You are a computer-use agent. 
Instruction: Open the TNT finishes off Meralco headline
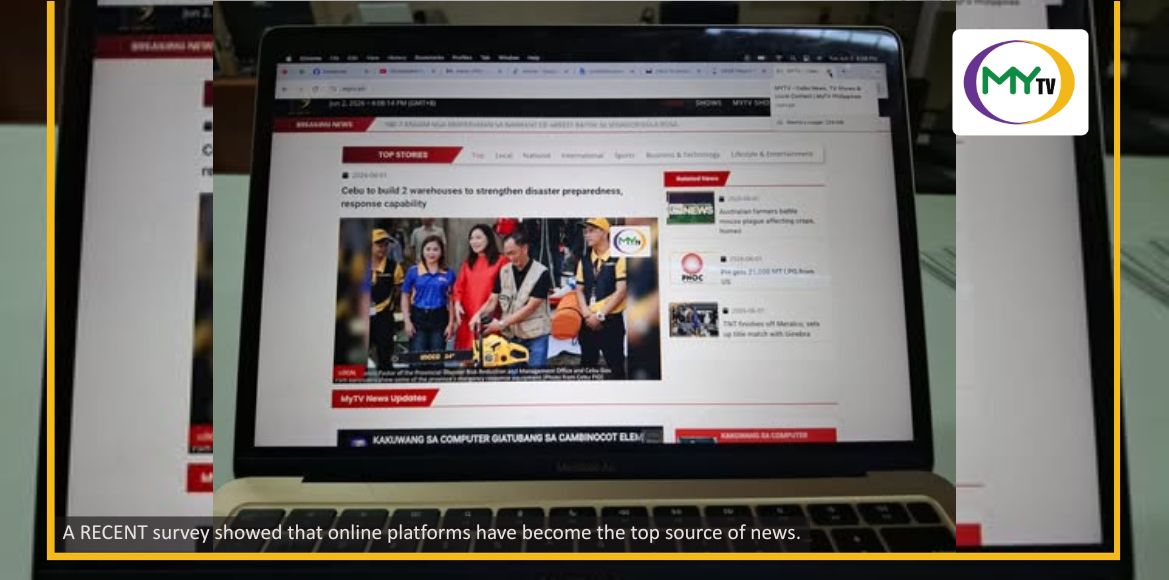771,329
